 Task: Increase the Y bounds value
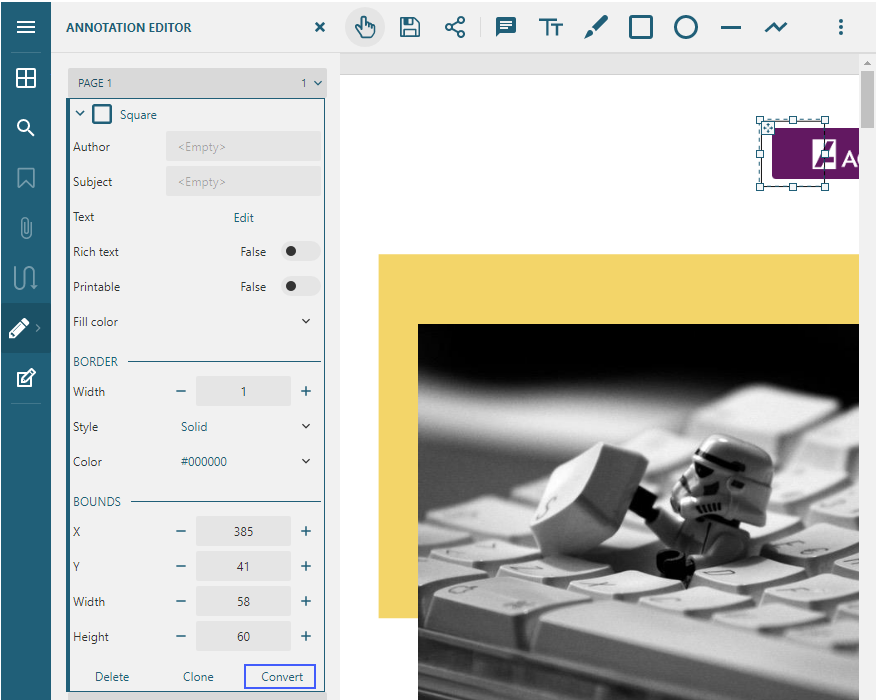(306, 566)
